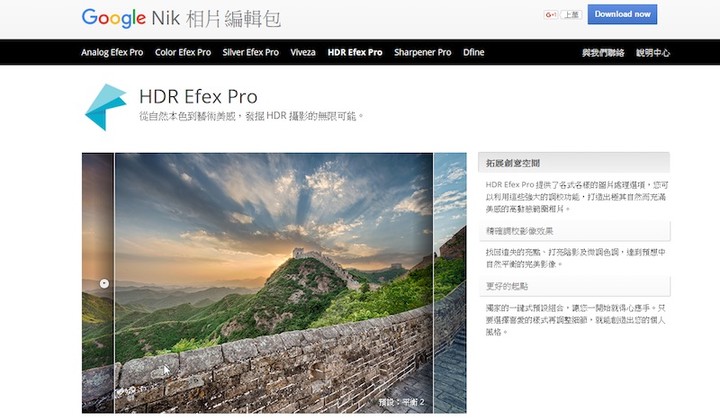
Task: Go to Silver Efex Pro tab
Action: (x=251, y=52)
